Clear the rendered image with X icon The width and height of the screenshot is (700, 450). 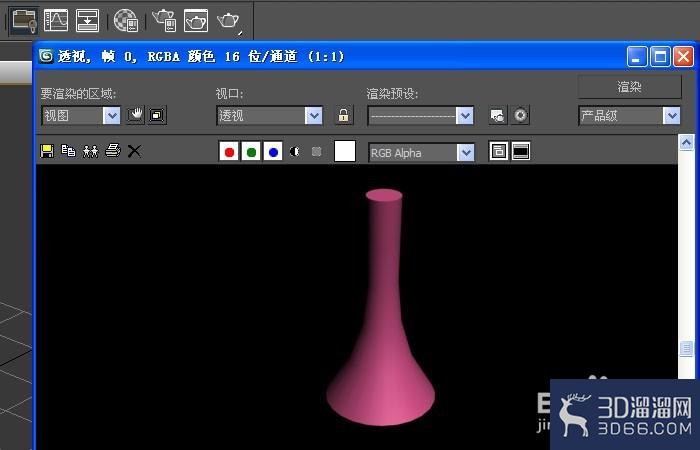click(x=134, y=151)
